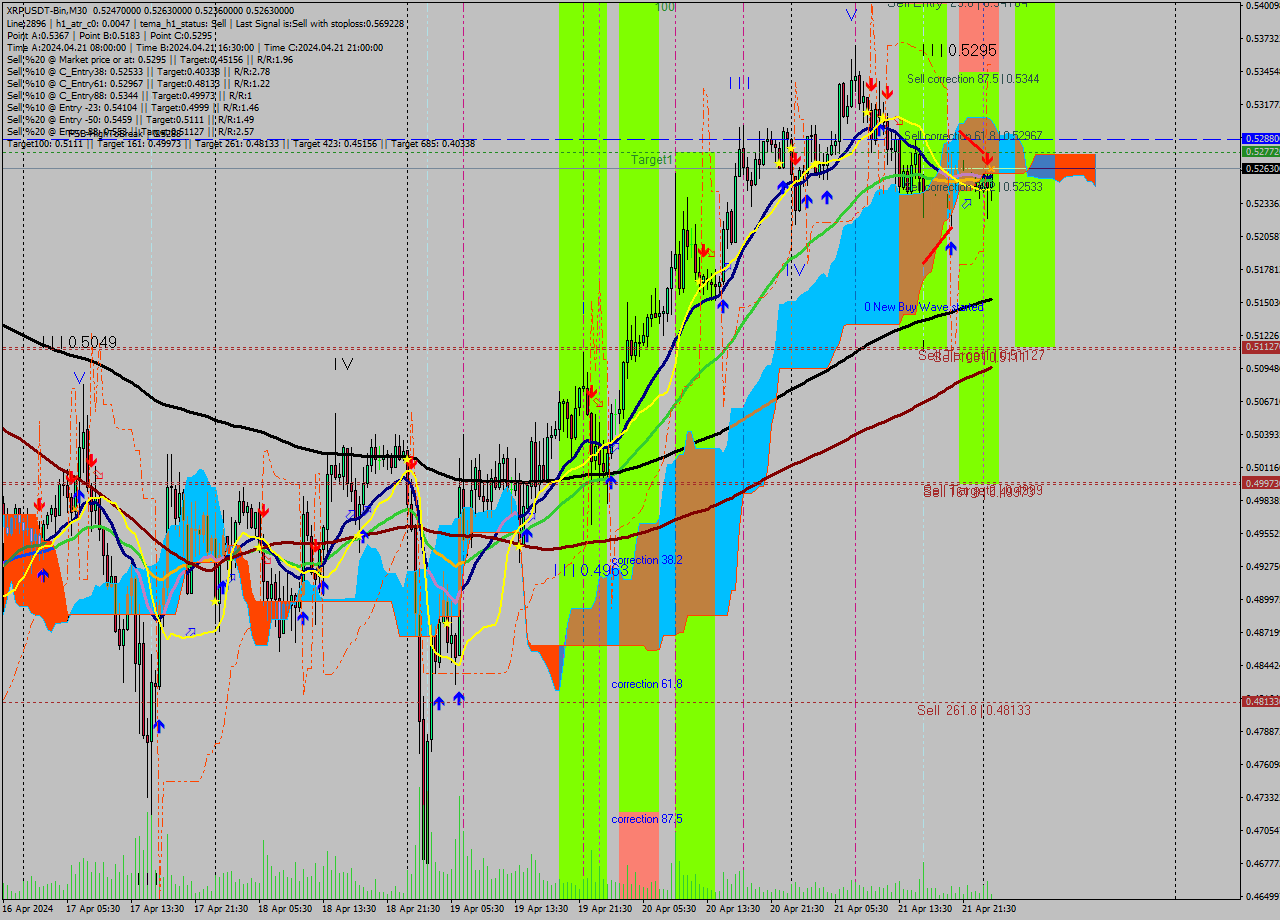Click the 'correction 61.8' label
Viewport: 1280px width, 920px height.
[647, 684]
